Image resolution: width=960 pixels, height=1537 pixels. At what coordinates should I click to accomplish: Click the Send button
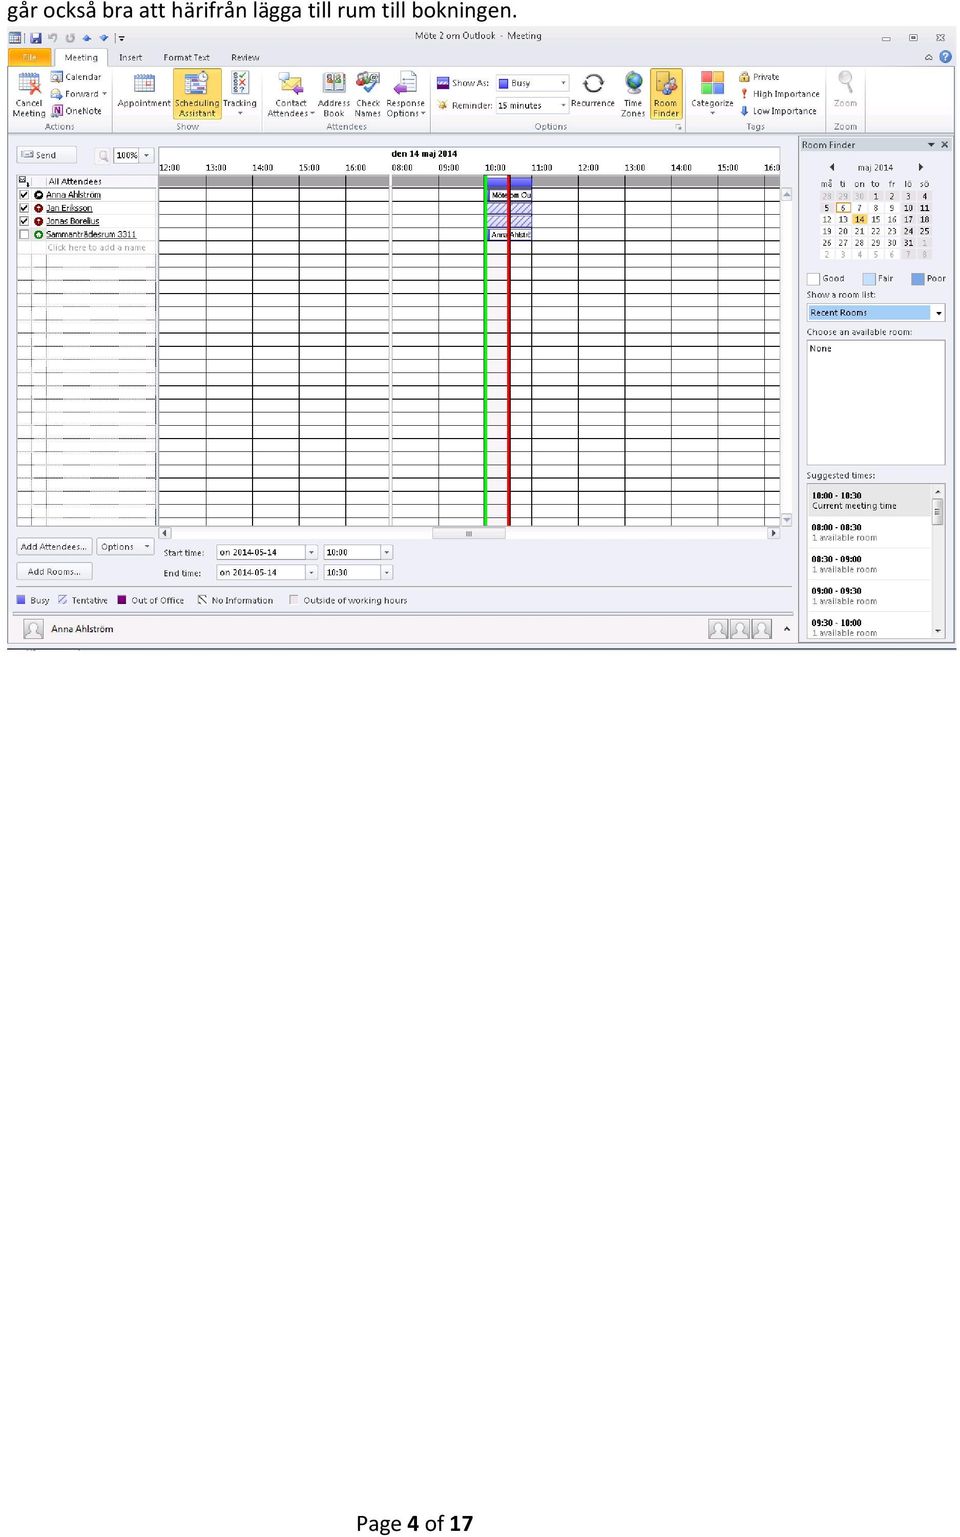pyautogui.click(x=46, y=155)
